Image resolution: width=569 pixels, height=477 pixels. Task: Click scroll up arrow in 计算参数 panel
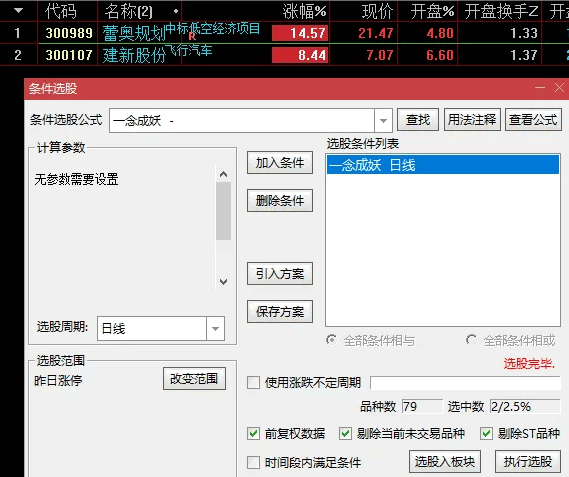224,174
